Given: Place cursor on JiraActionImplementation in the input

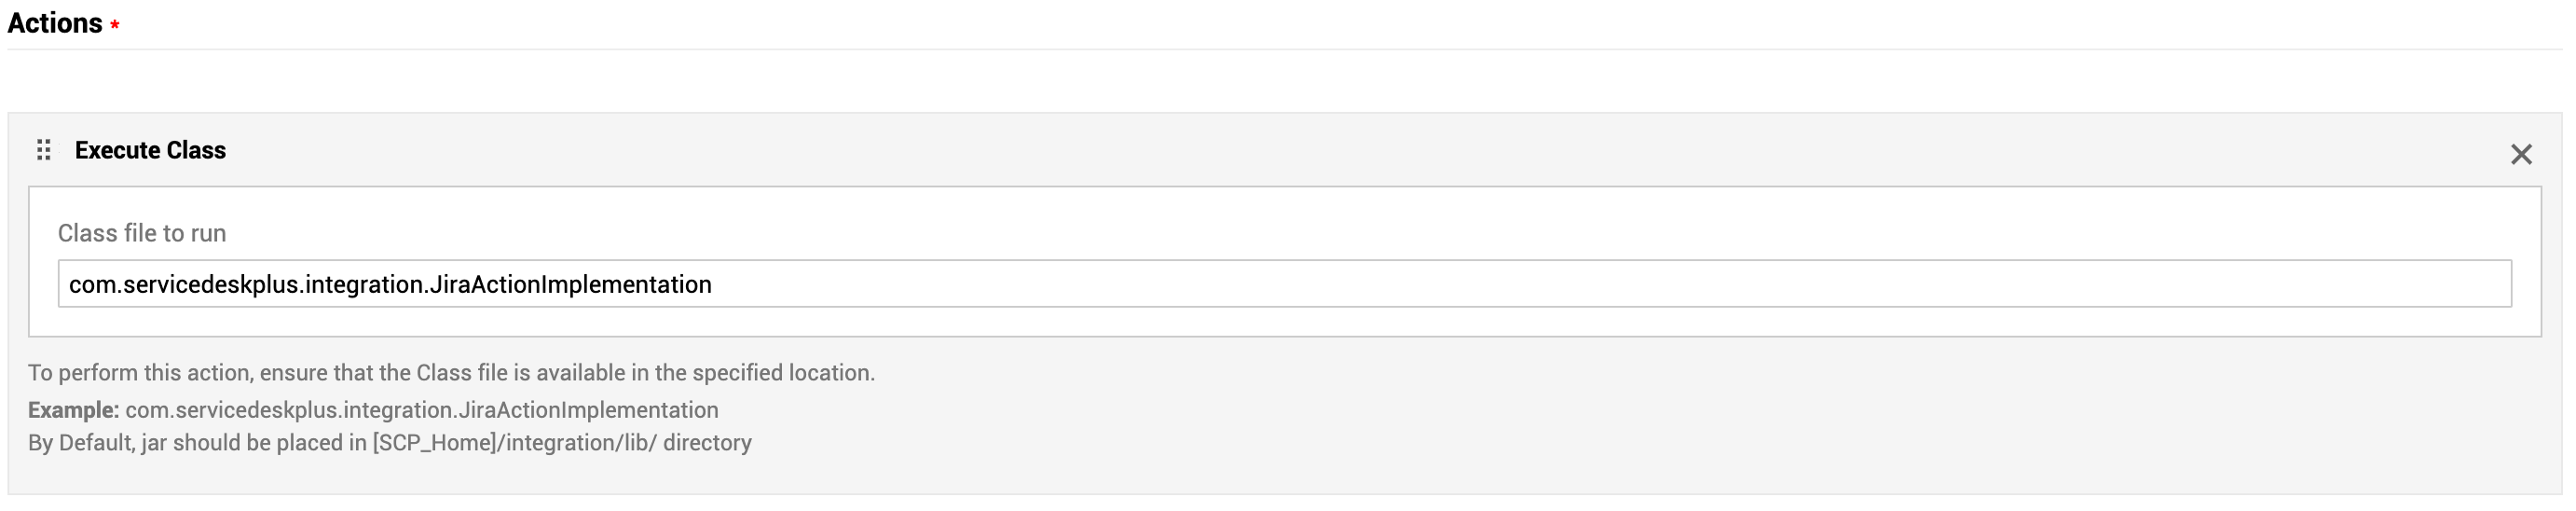Looking at the screenshot, I should point(570,285).
